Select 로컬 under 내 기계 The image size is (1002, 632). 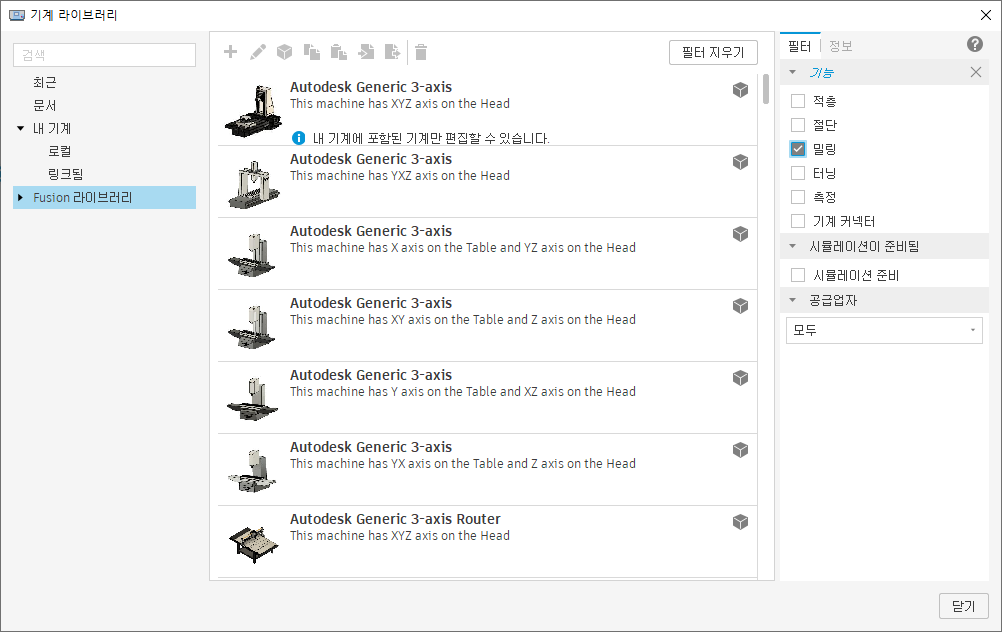point(59,151)
